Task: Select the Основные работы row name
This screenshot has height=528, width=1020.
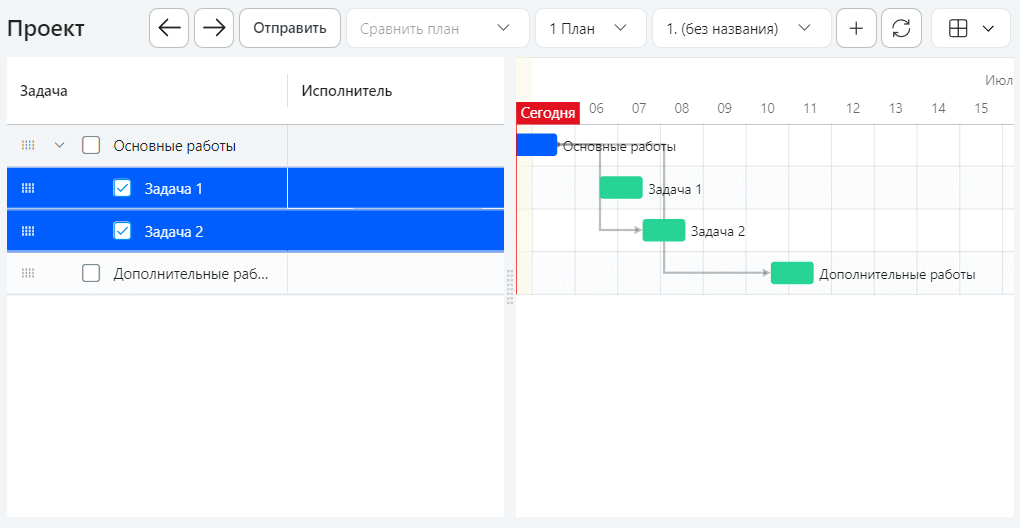Action: 174,146
